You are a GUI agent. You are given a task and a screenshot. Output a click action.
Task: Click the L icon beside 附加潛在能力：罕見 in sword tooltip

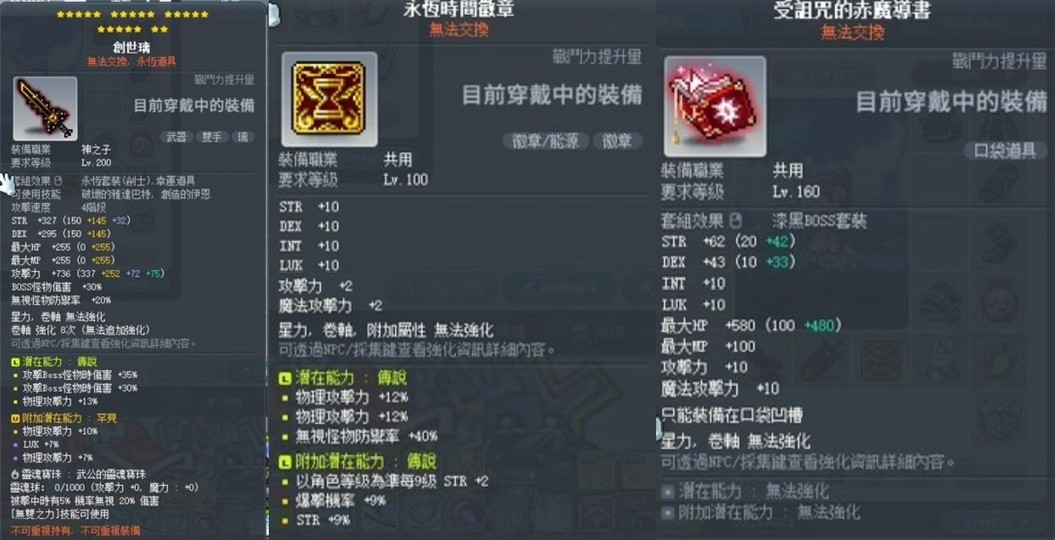coord(15,418)
